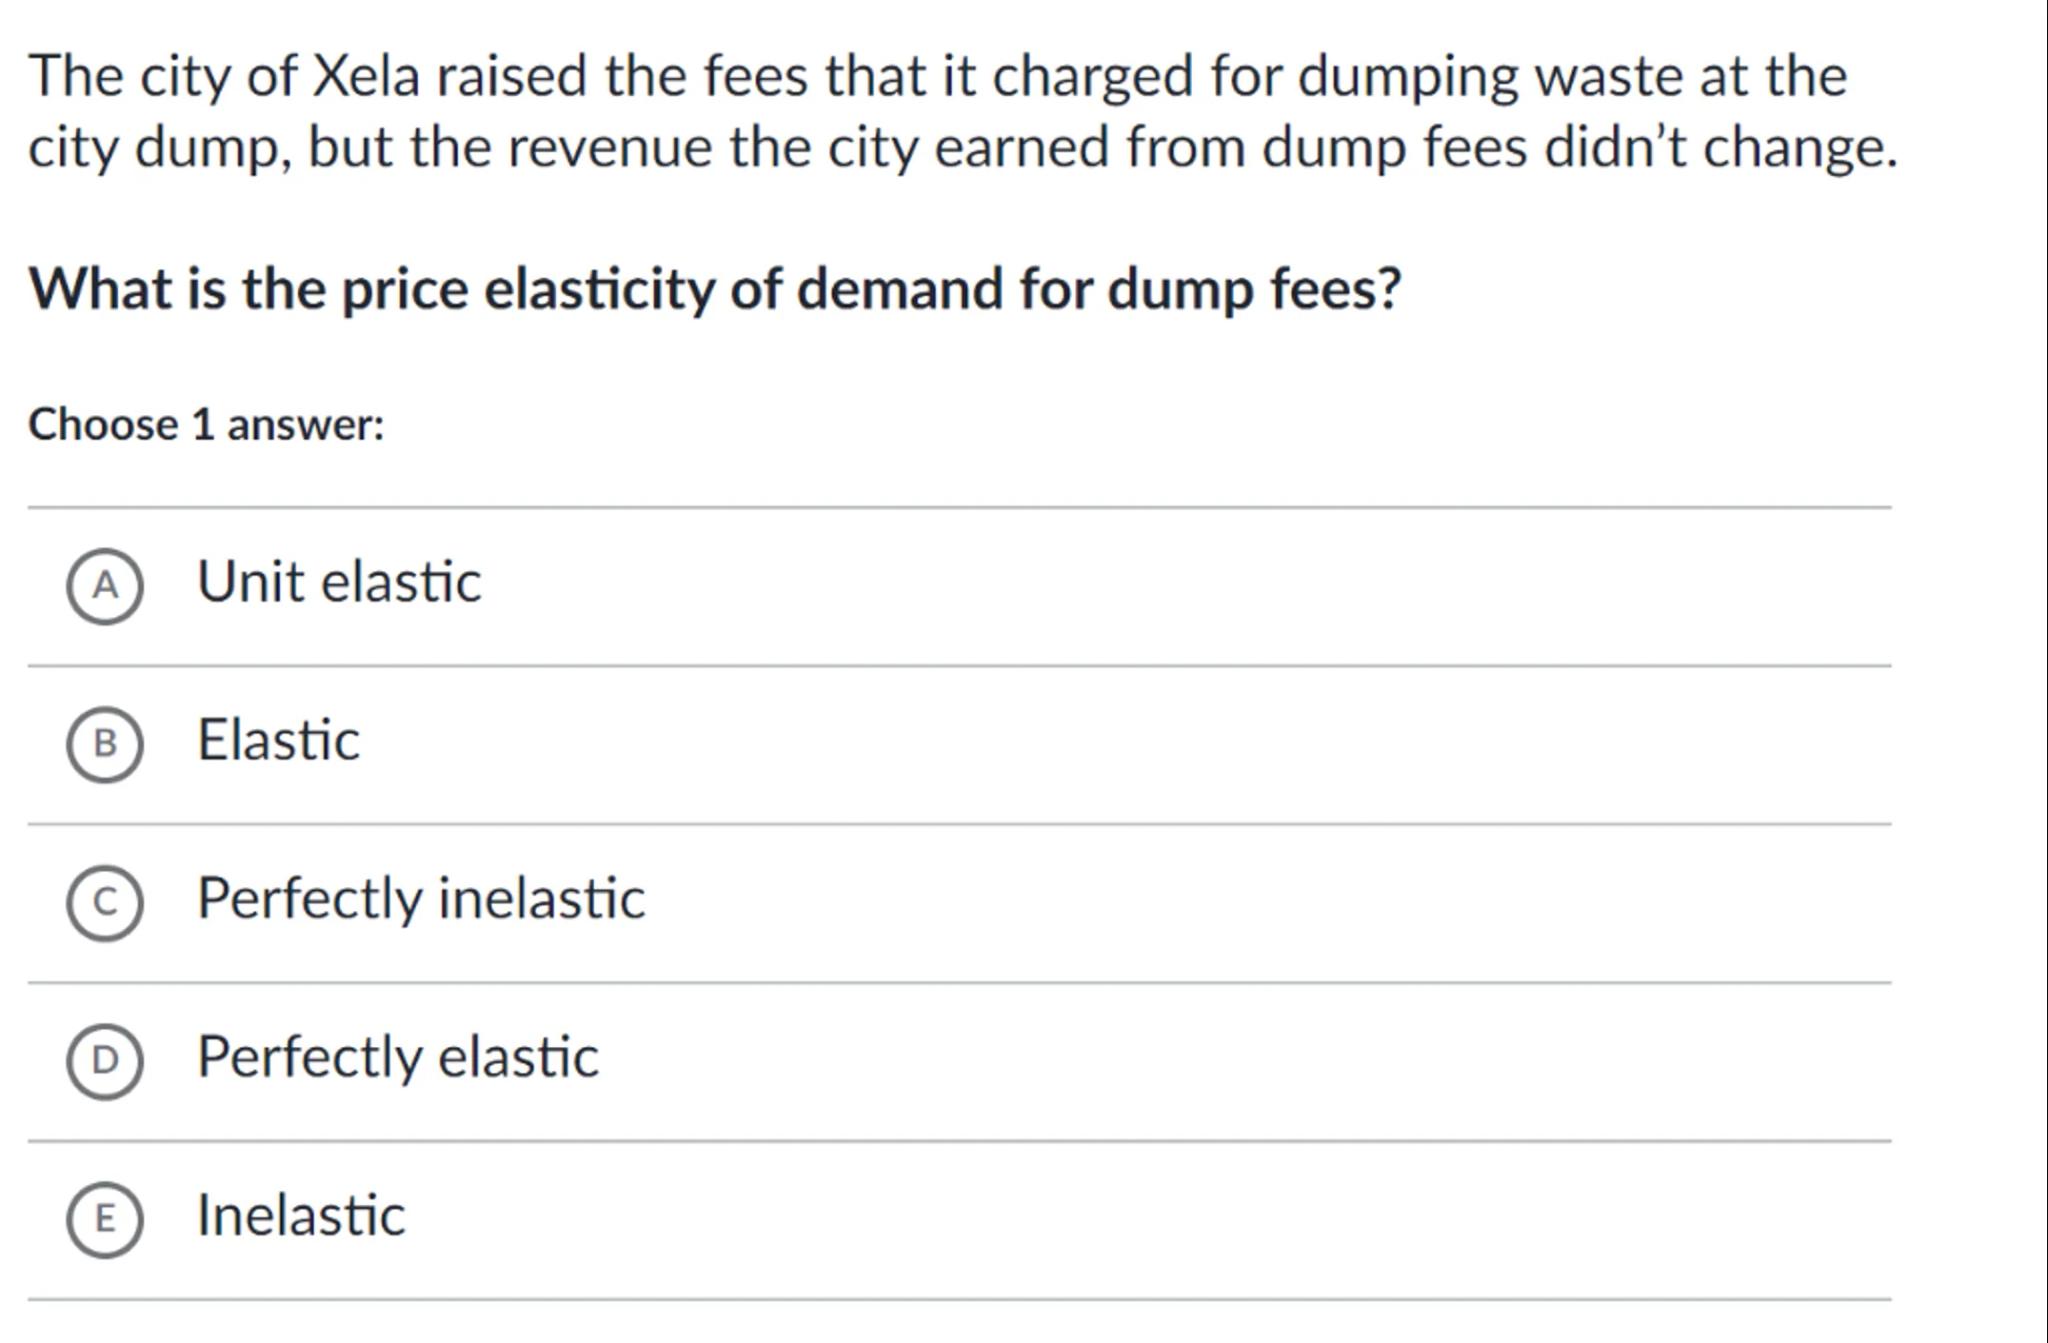This screenshot has height=1343, width=2048.
Task: Click the word "fees" in first passage line
Action: click(755, 76)
